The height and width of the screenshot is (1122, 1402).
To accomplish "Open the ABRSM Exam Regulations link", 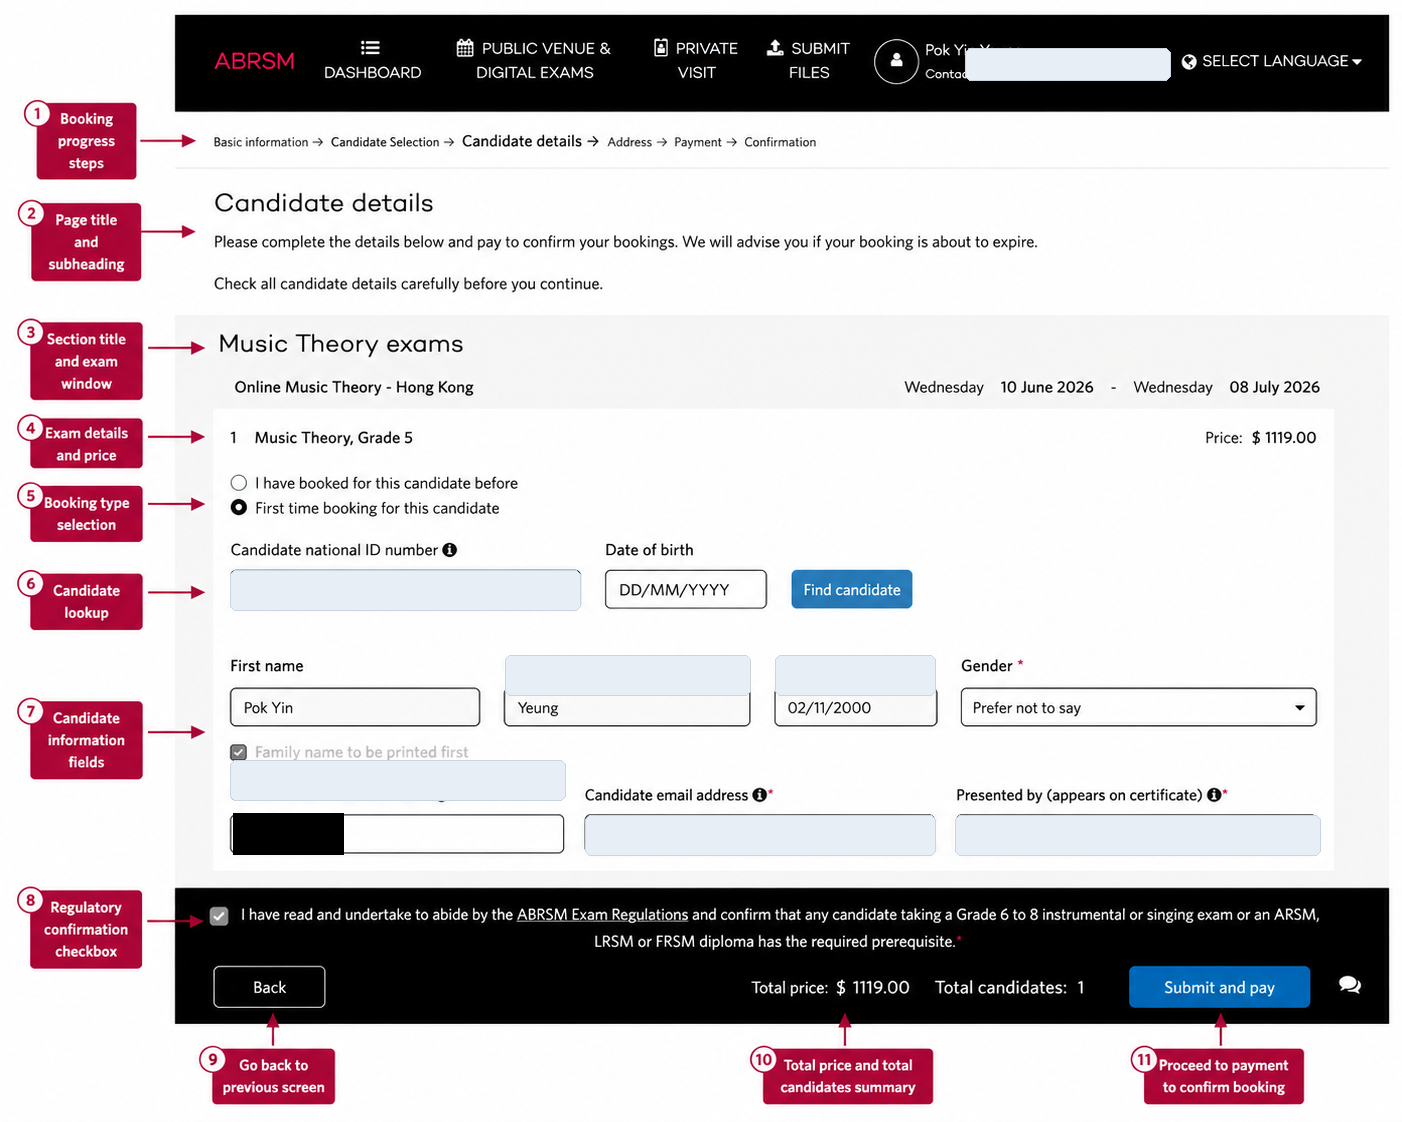I will pyautogui.click(x=602, y=915).
